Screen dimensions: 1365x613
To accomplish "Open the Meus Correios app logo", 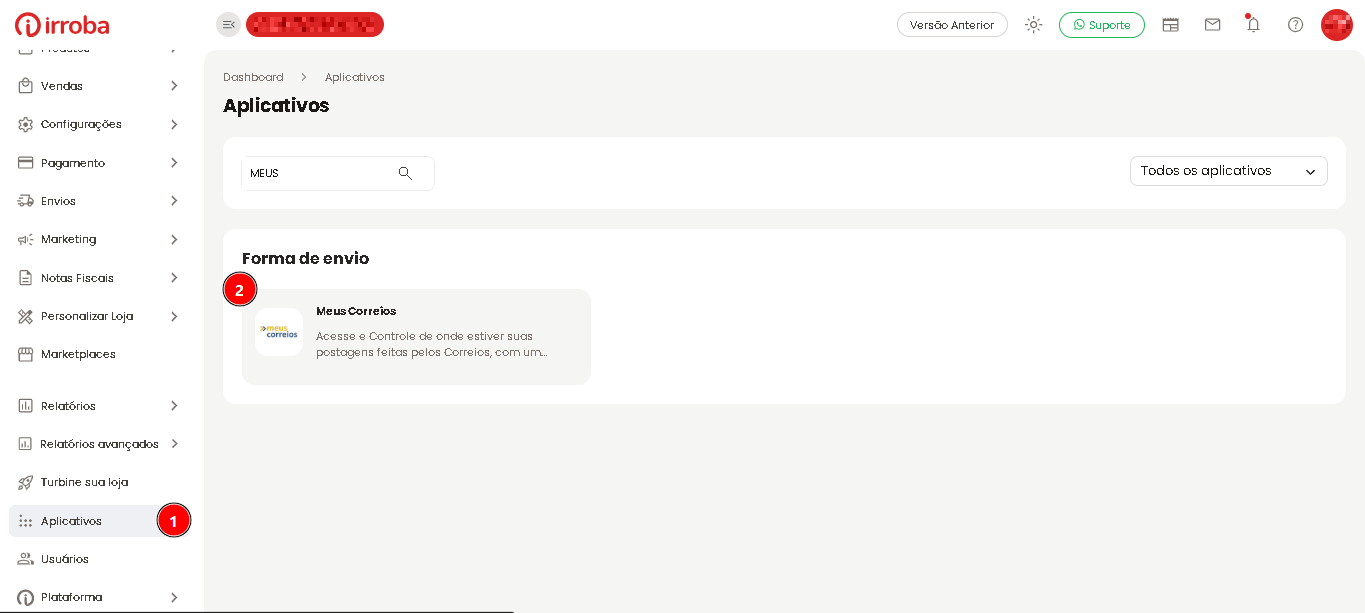I will click(x=279, y=332).
